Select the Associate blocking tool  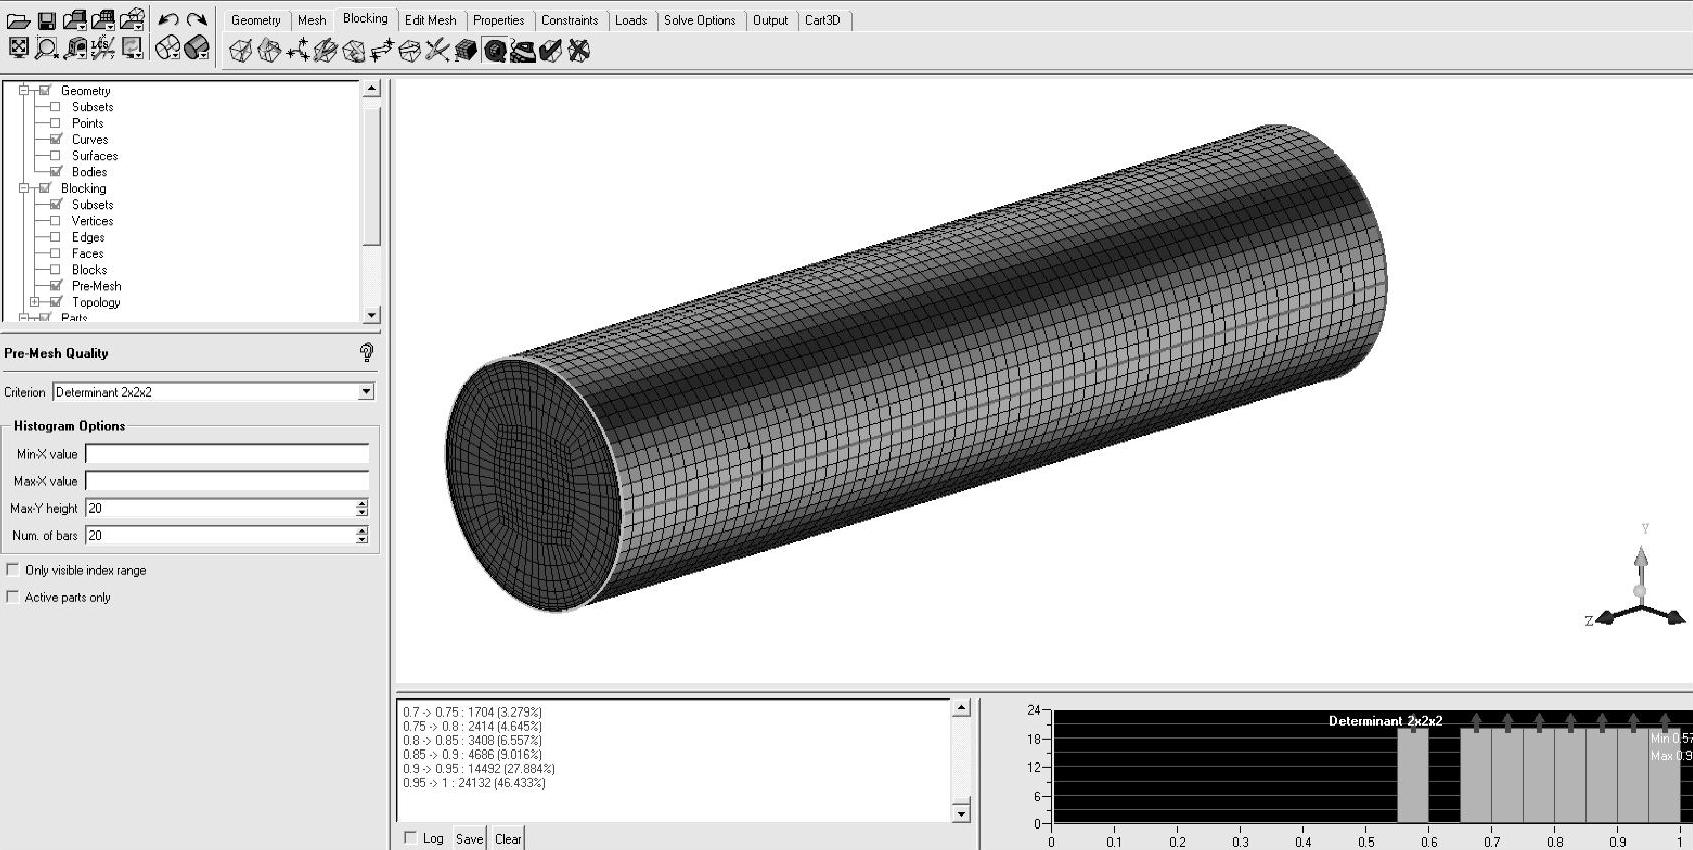[353, 50]
